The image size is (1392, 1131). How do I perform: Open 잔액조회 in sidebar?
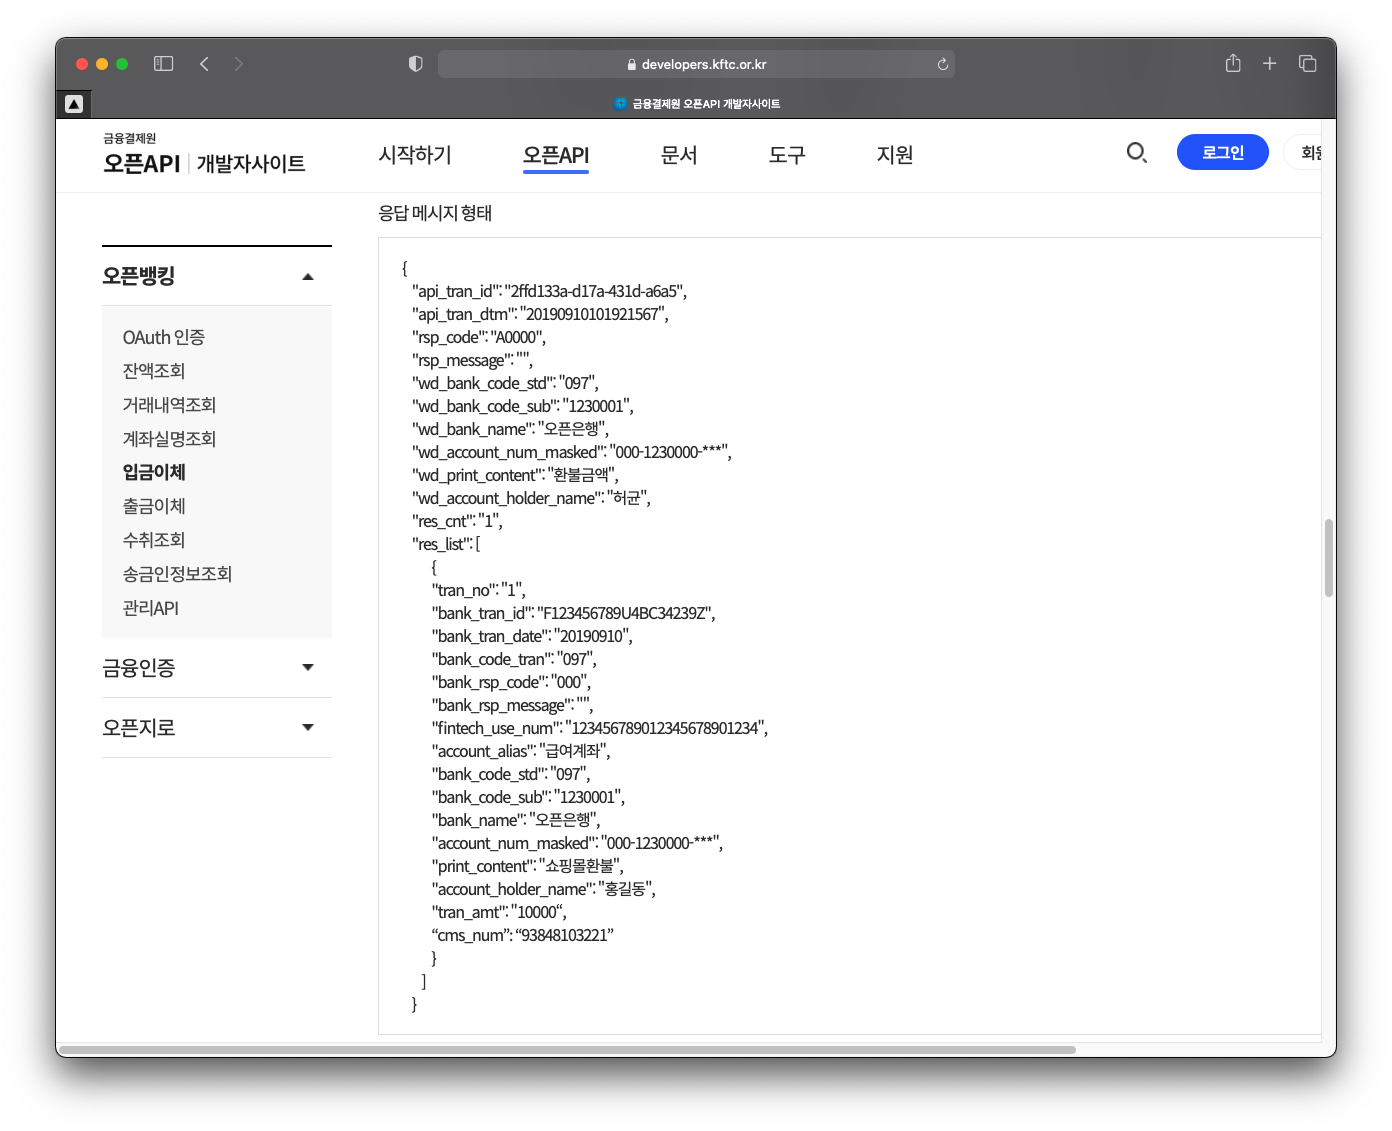154,371
